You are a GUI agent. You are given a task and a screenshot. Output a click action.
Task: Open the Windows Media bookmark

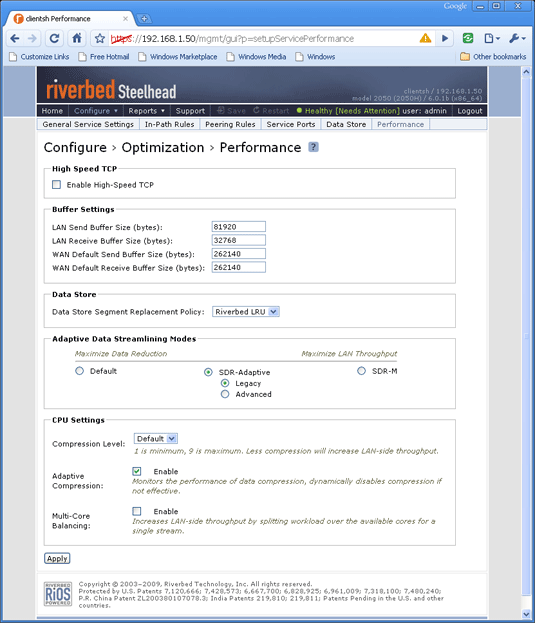click(x=256, y=57)
